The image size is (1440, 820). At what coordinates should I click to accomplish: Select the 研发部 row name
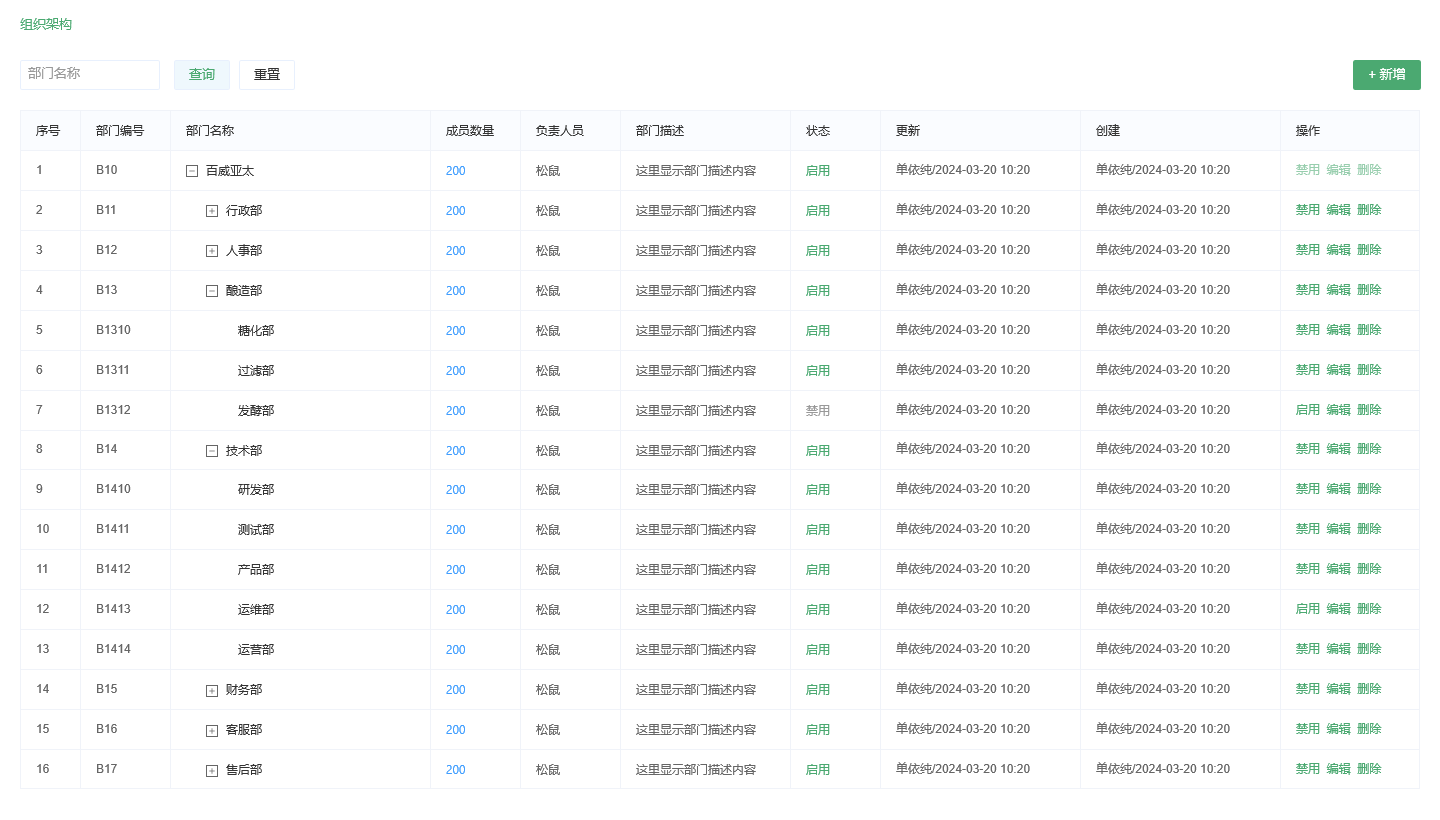(256, 490)
